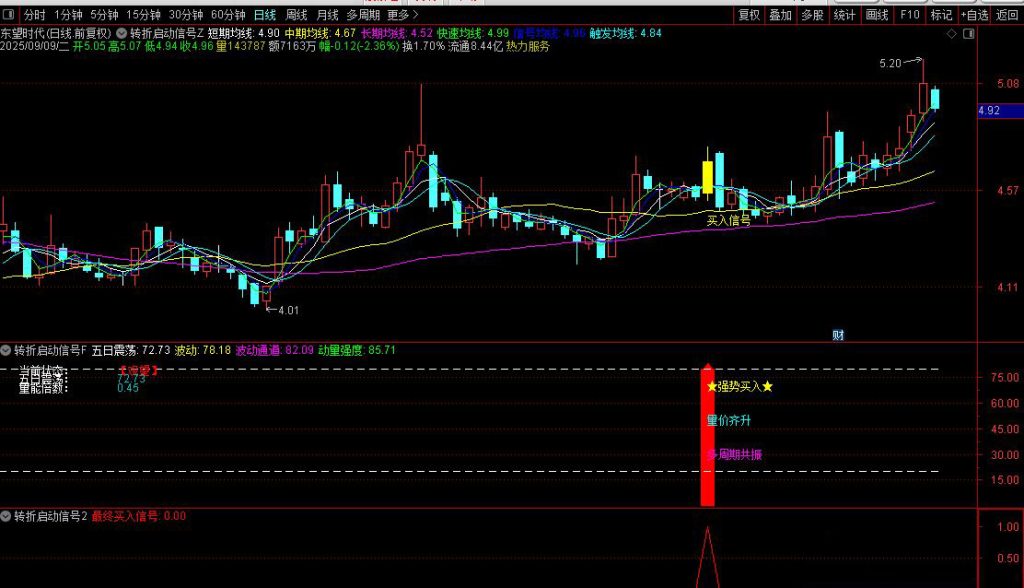Click the 叠加 overlay tool
This screenshot has height=588, width=1024.
[x=781, y=15]
